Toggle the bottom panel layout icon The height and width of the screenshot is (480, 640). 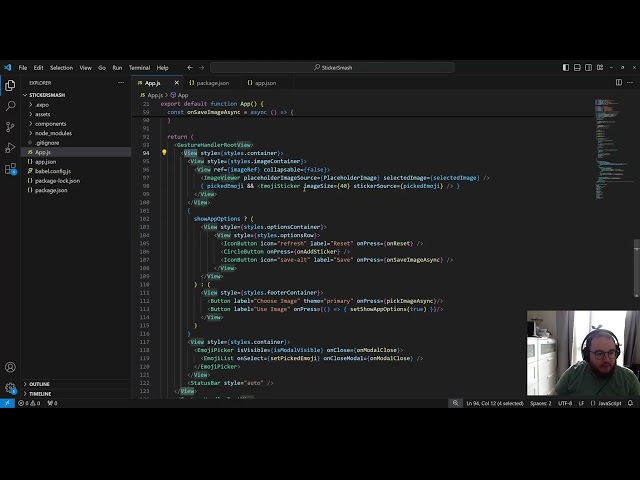tap(577, 67)
